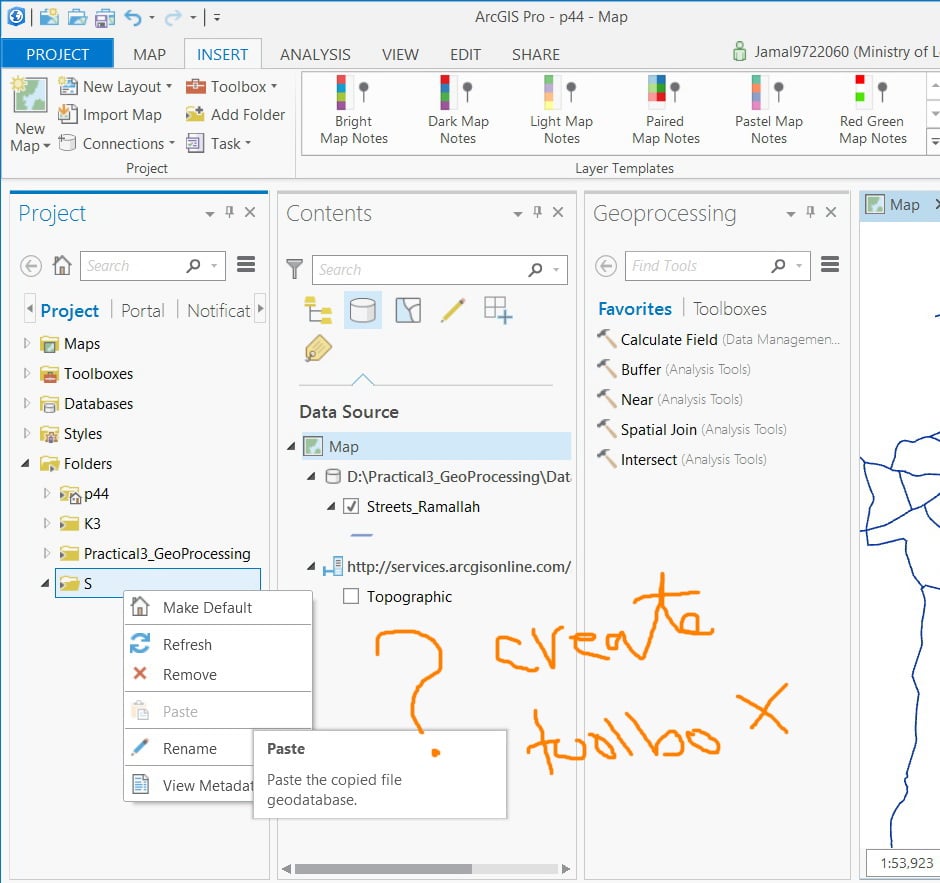Choose Rename in context menu
Image resolution: width=940 pixels, height=883 pixels.
click(x=189, y=748)
